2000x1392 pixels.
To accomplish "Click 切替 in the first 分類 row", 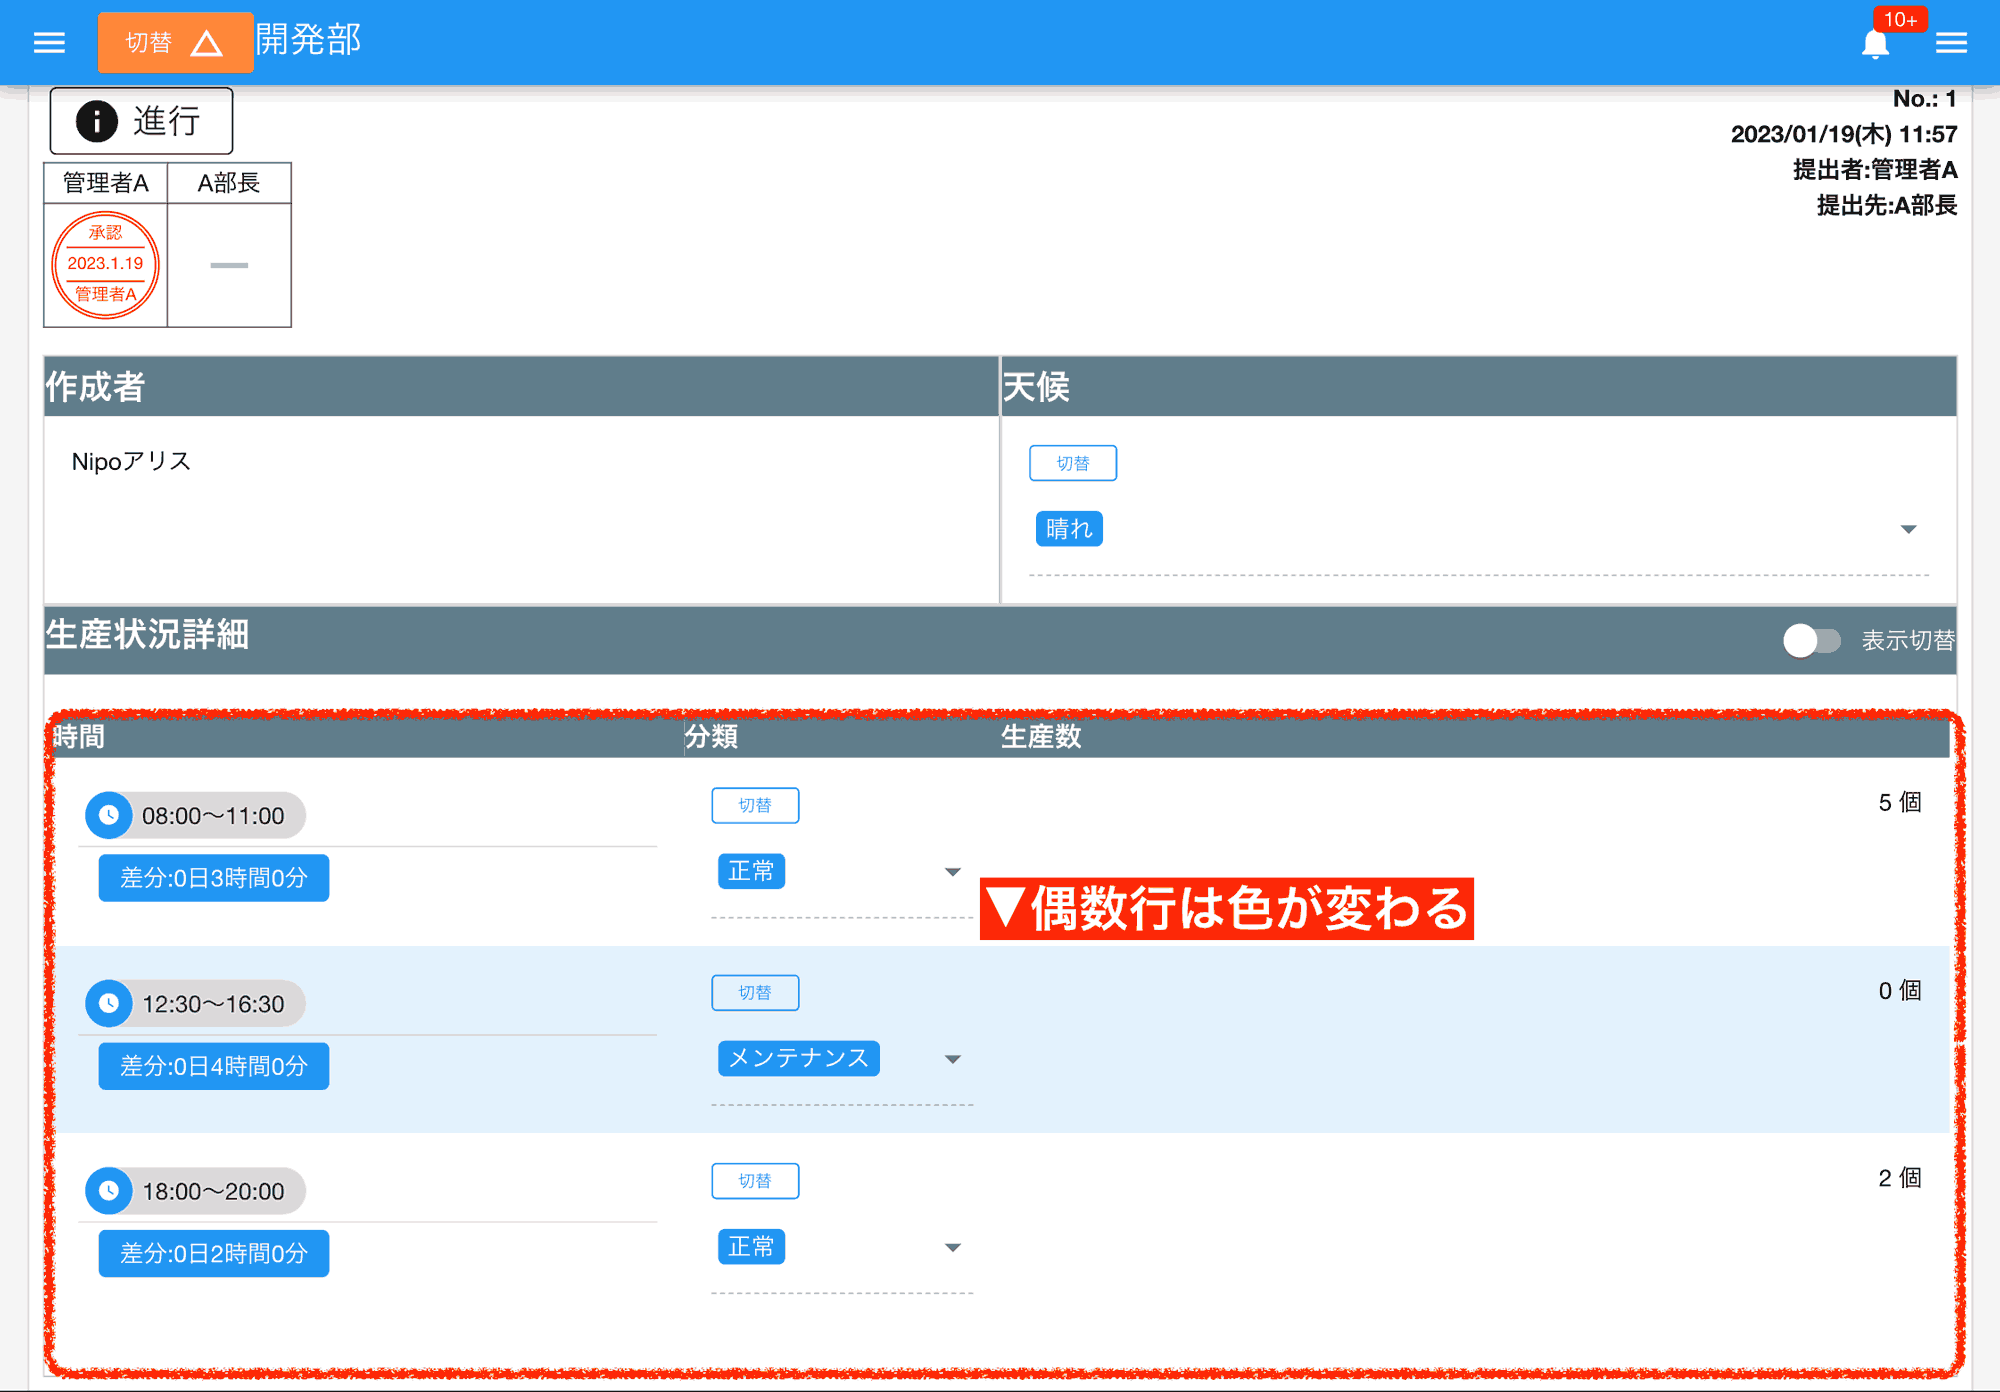I will [x=755, y=805].
